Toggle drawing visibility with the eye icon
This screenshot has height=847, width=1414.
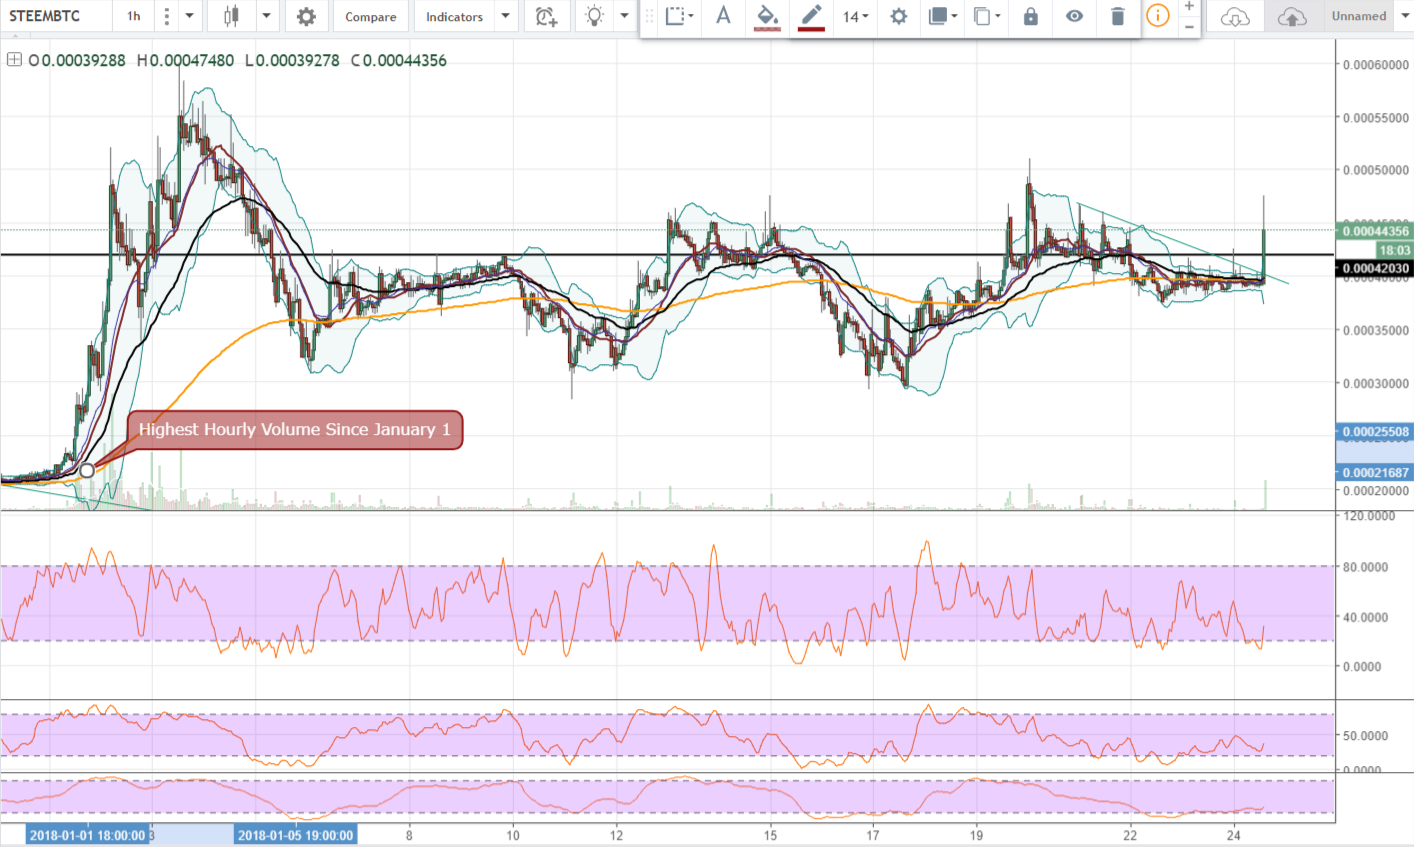click(1074, 16)
